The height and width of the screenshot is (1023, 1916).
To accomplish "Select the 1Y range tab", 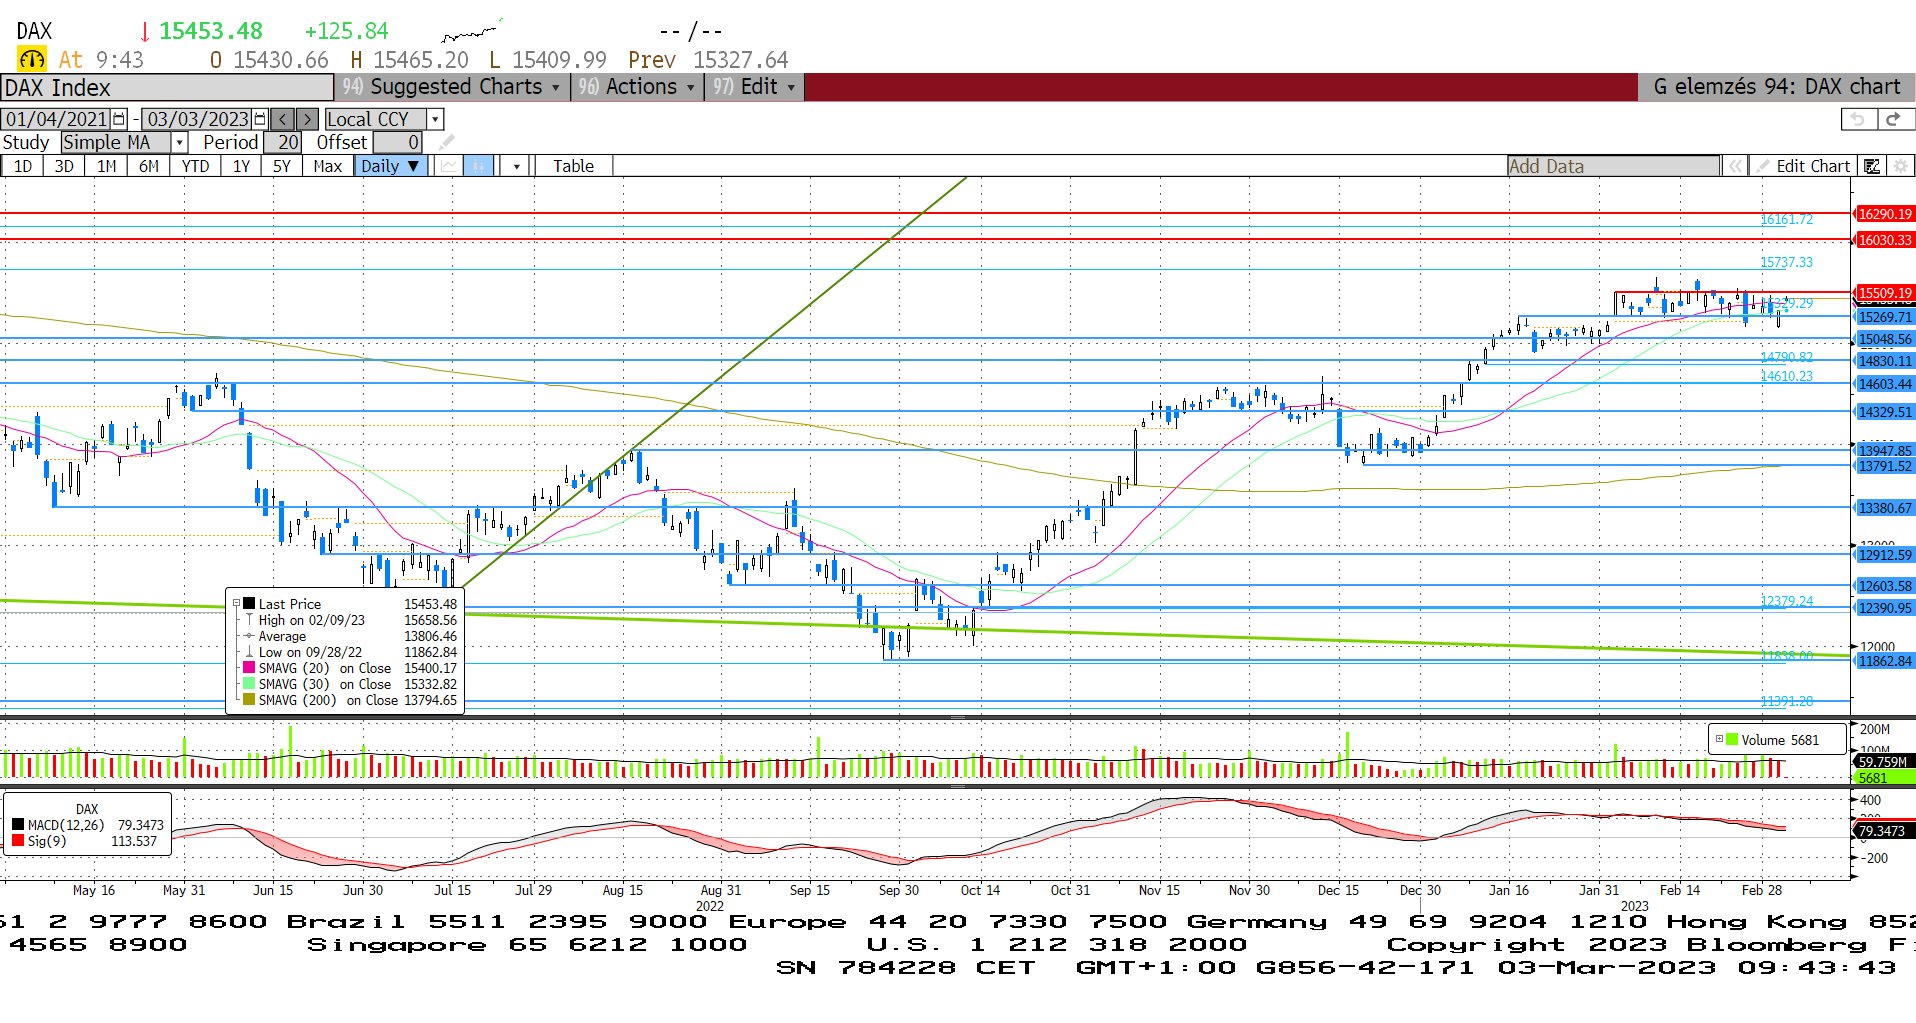I will coord(241,166).
